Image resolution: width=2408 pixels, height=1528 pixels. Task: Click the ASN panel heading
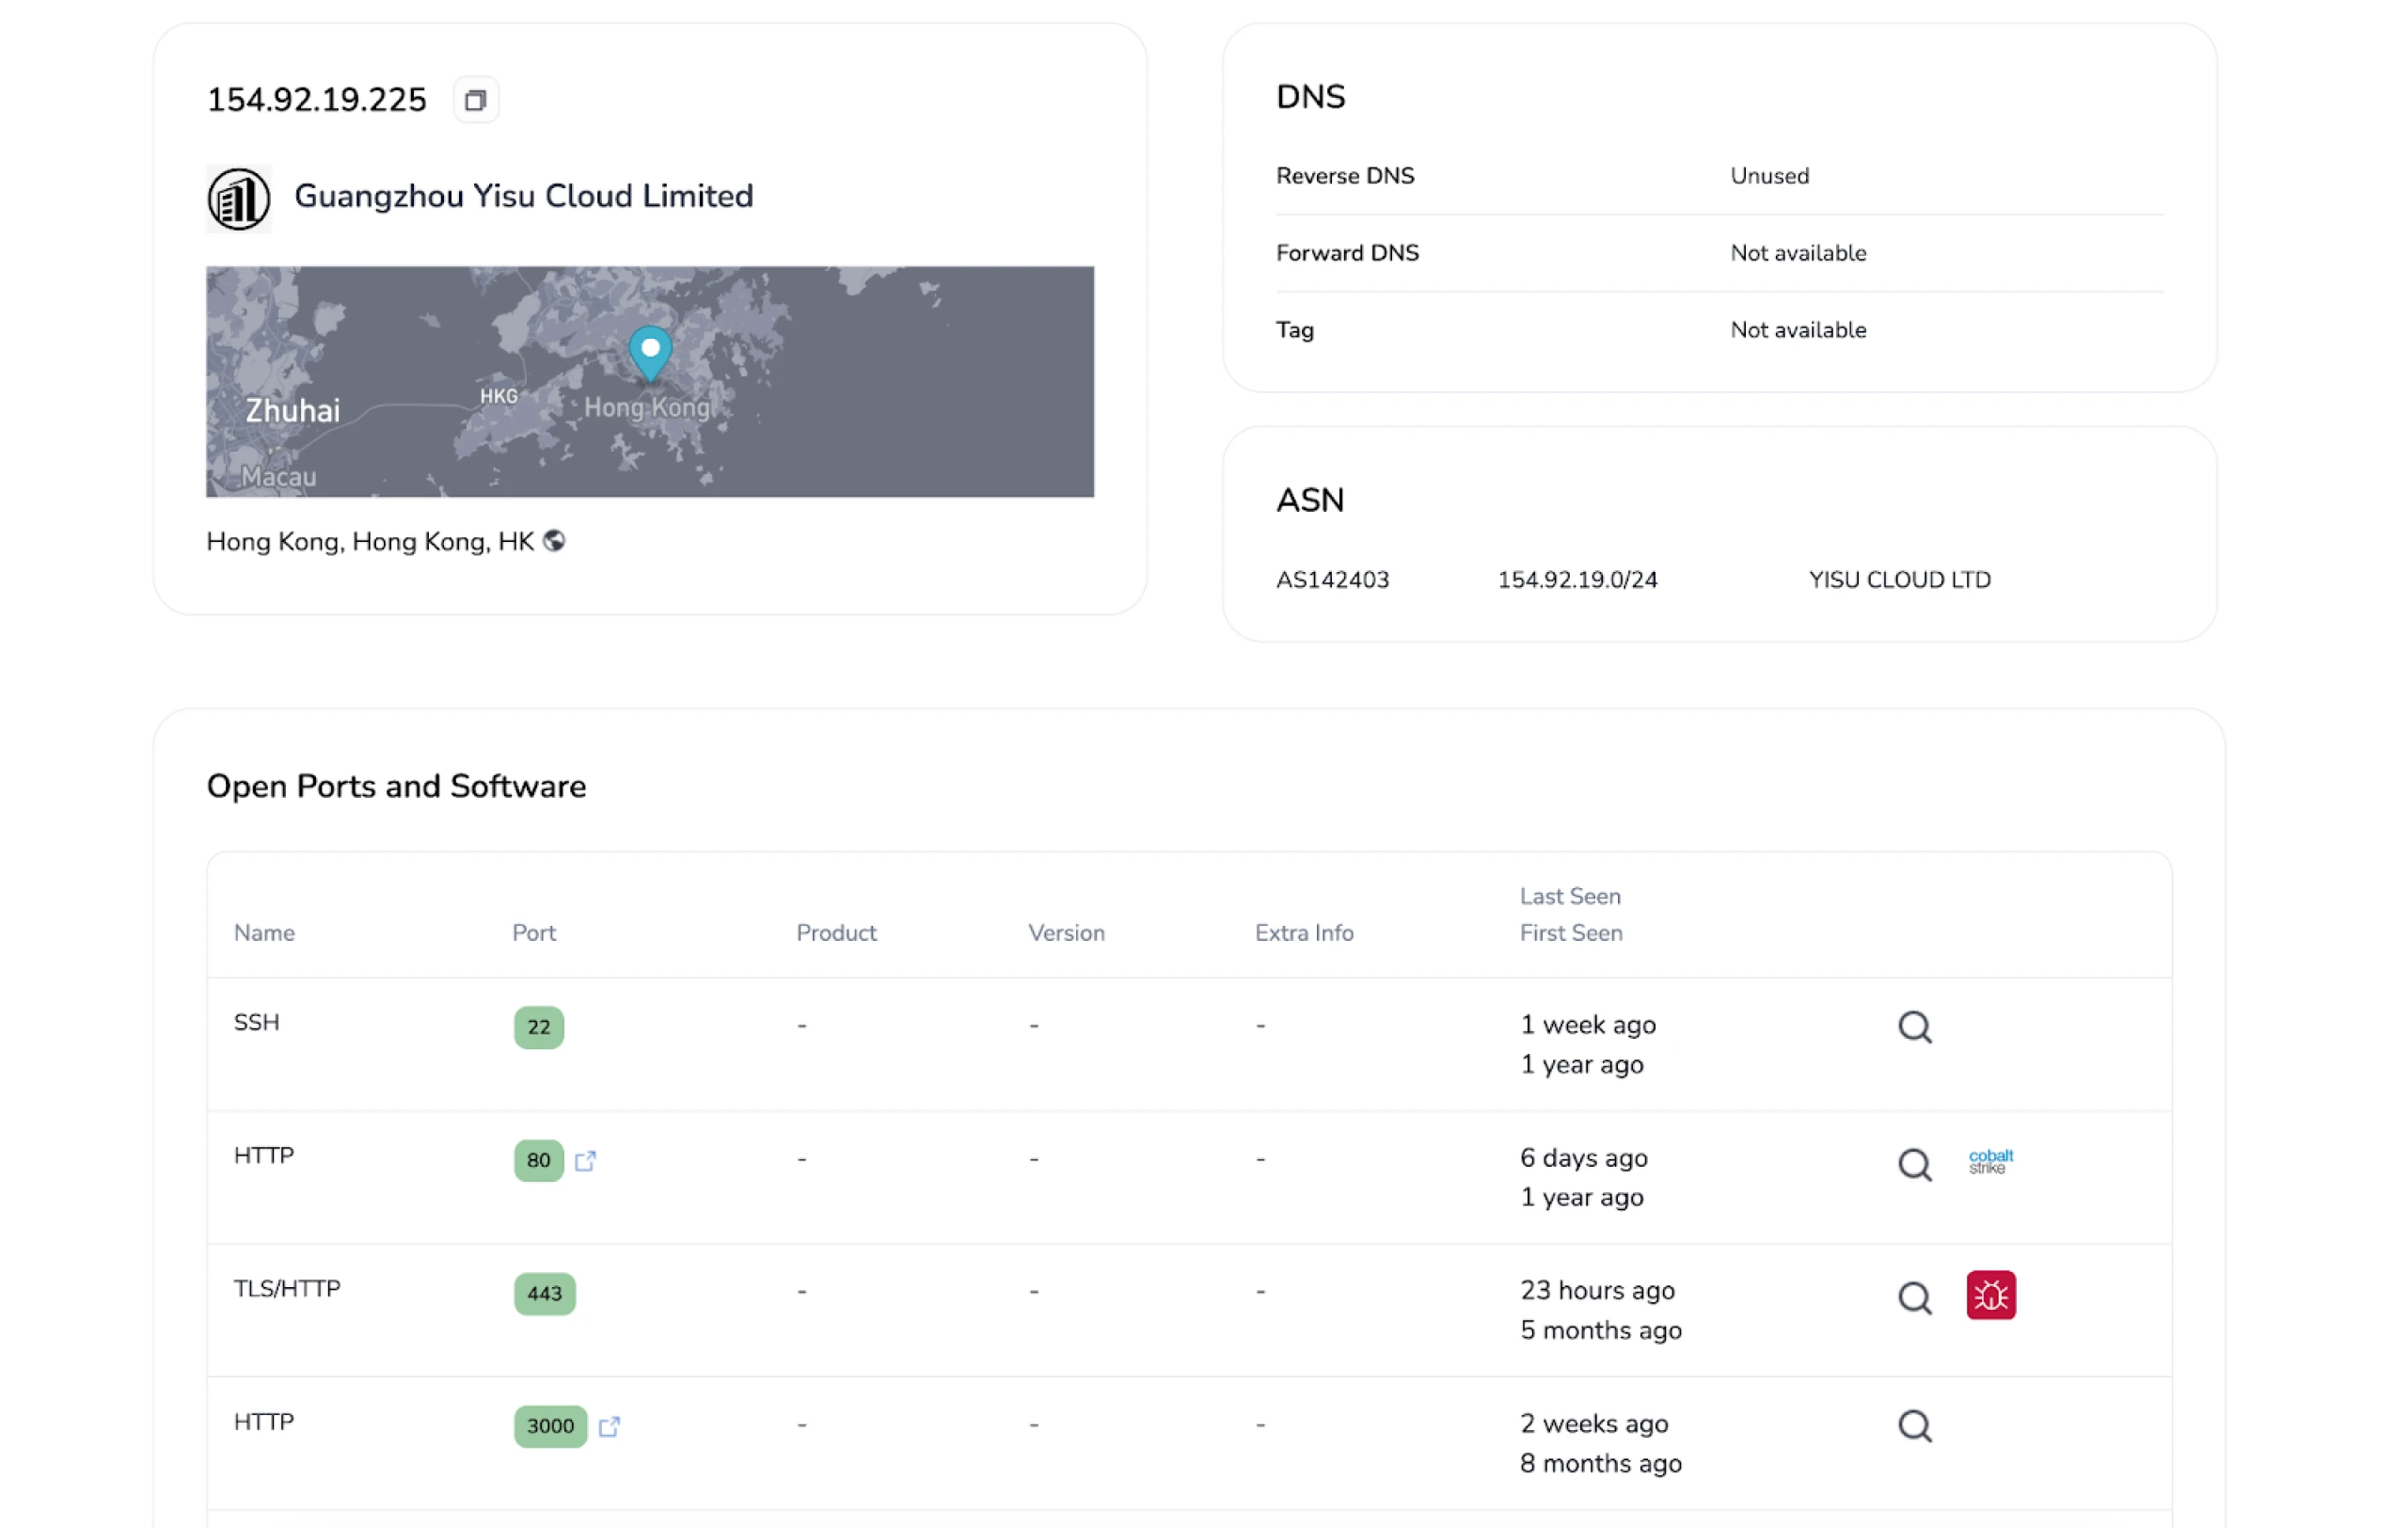(x=1310, y=500)
